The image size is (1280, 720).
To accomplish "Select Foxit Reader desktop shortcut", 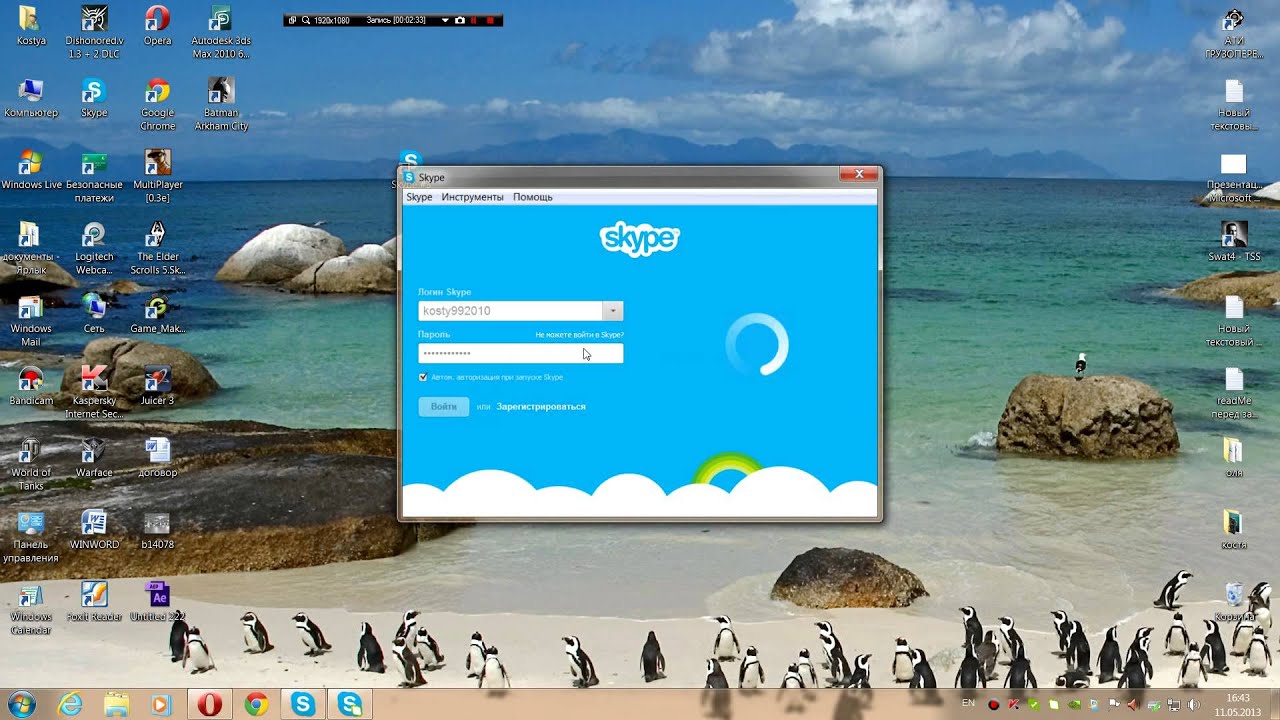I will (94, 602).
